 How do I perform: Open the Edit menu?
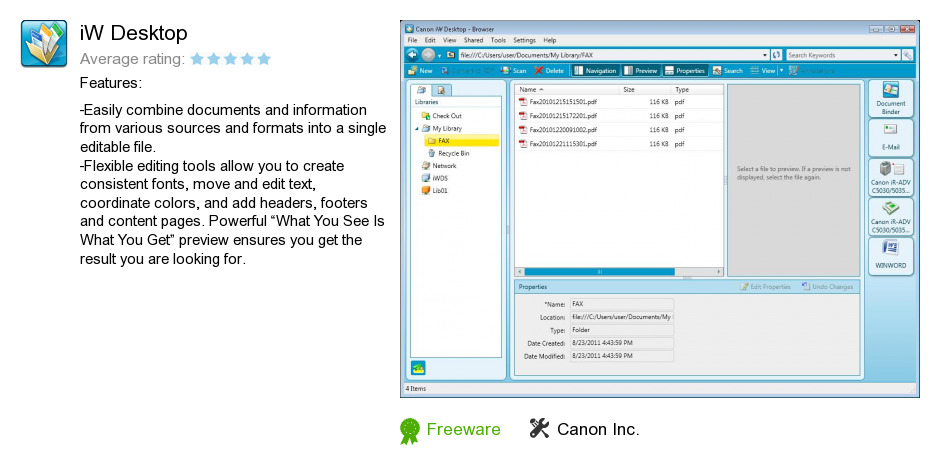(x=430, y=40)
